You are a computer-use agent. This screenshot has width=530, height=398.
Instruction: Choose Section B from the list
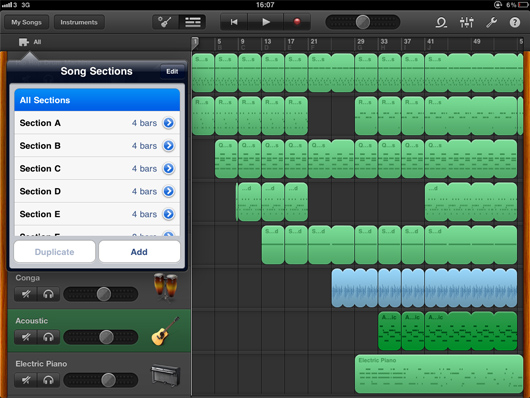pos(97,145)
